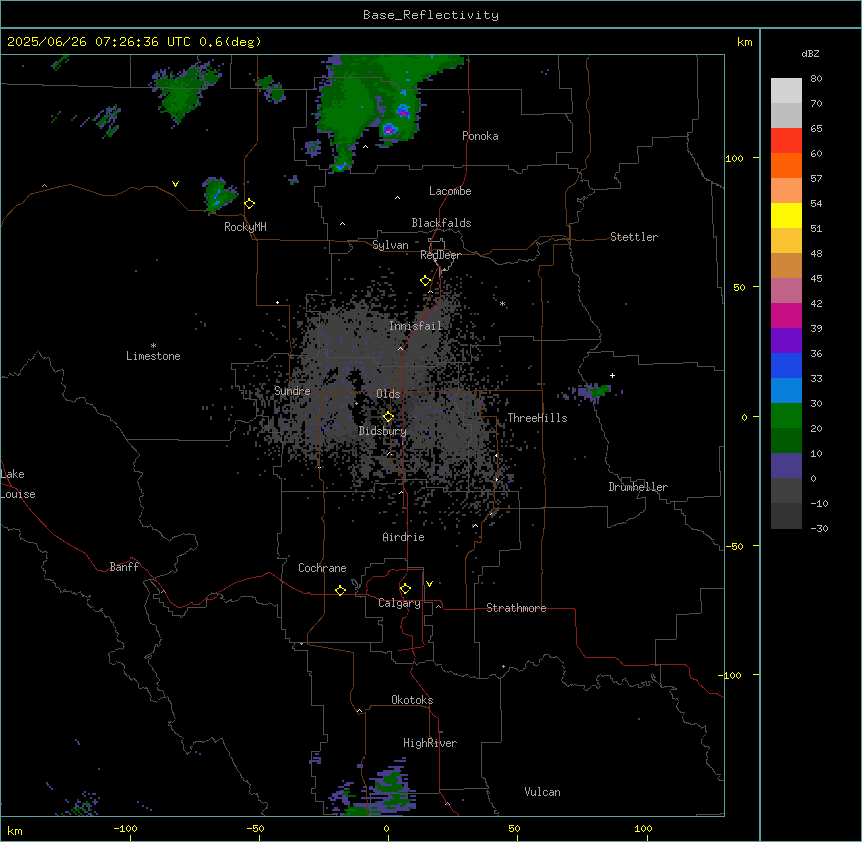Click the white plus marker north of Drumheller
The image size is (862, 842).
[612, 375]
